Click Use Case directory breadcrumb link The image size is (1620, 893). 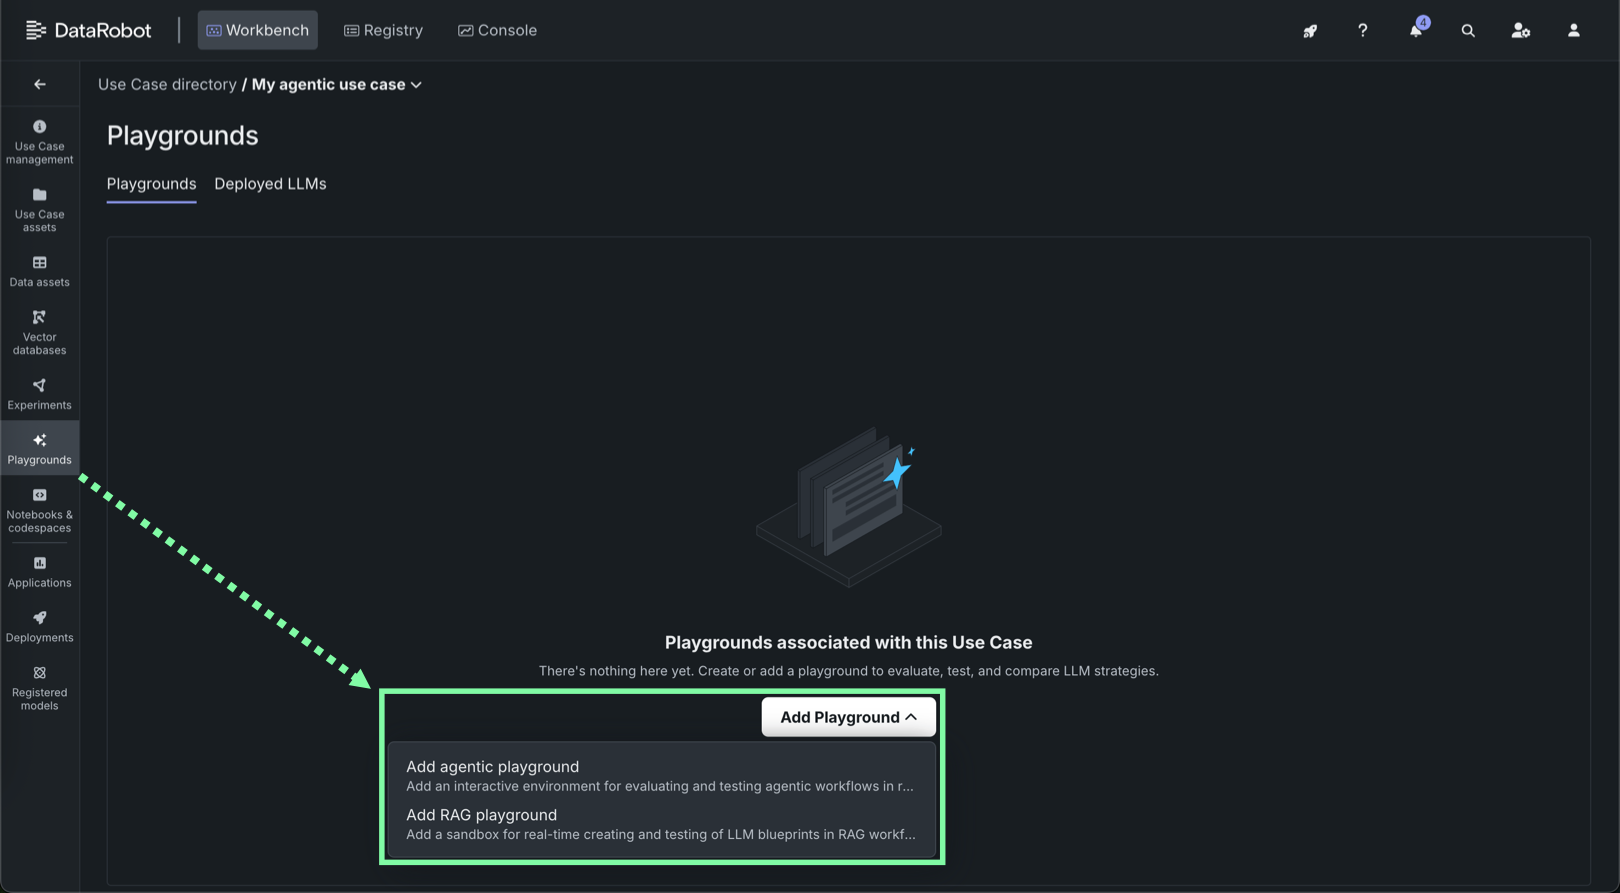click(167, 85)
